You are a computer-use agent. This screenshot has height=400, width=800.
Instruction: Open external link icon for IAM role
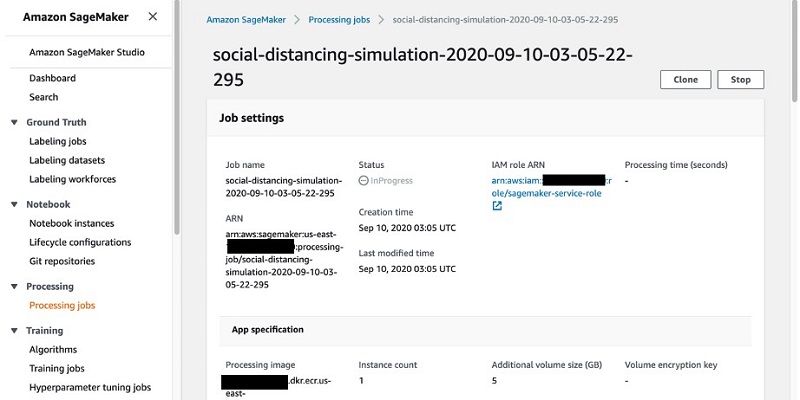(497, 206)
